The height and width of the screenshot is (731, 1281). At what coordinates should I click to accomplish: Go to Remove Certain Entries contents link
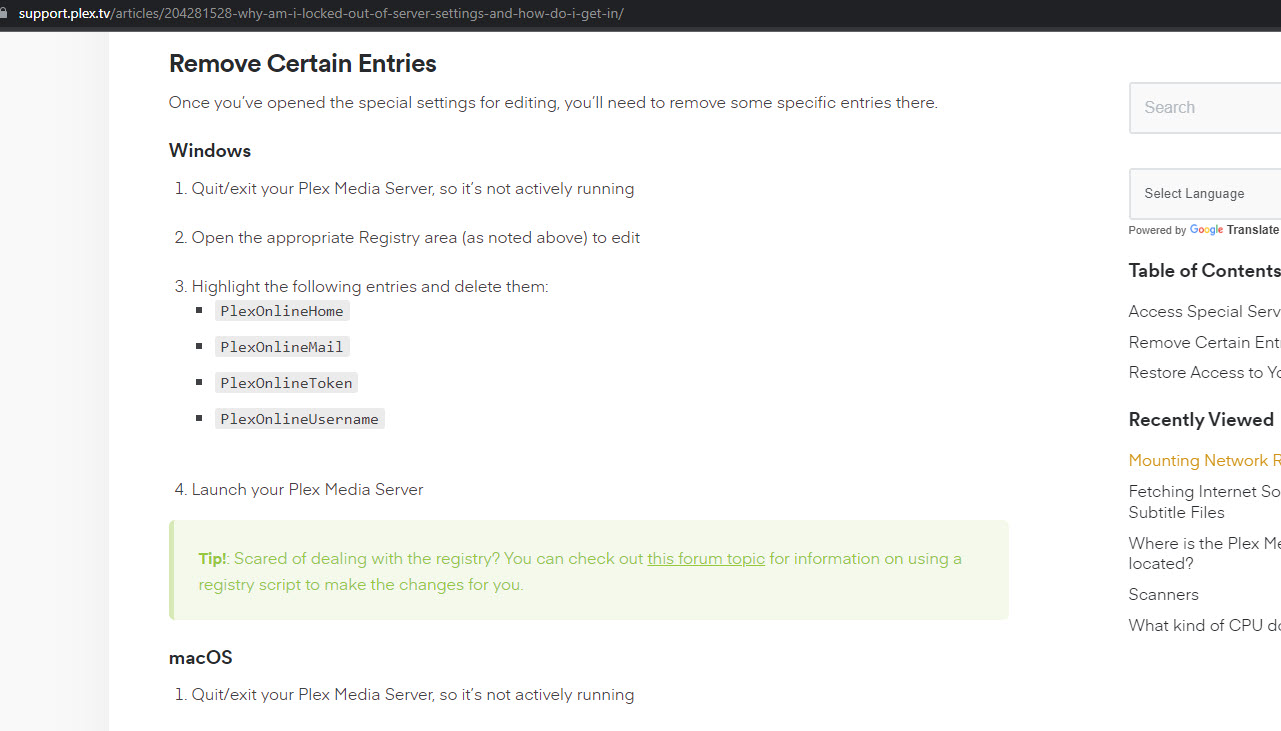click(x=1205, y=342)
